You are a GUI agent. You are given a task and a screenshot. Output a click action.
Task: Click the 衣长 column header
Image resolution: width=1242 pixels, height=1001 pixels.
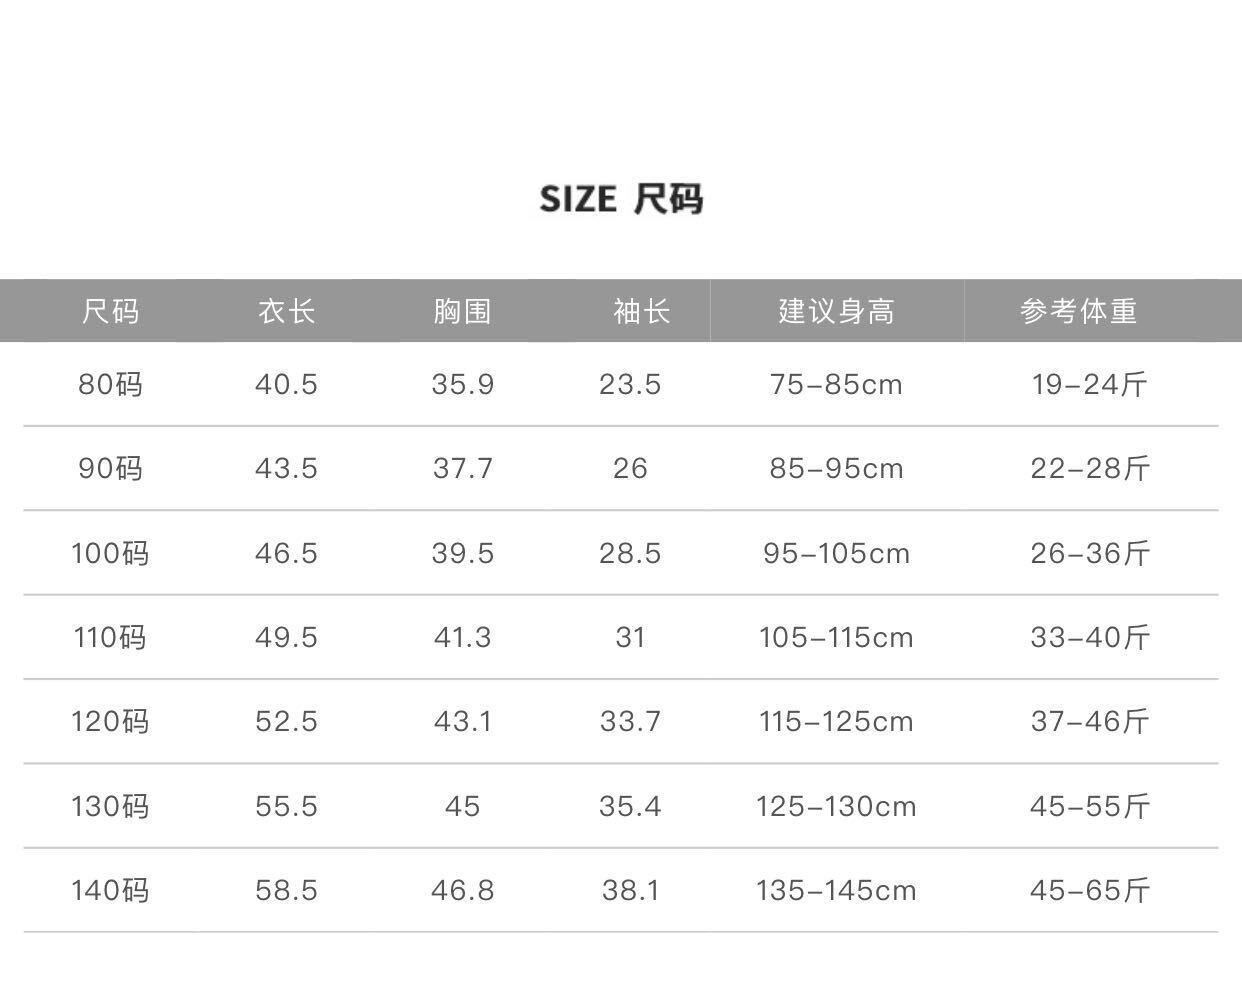(287, 311)
